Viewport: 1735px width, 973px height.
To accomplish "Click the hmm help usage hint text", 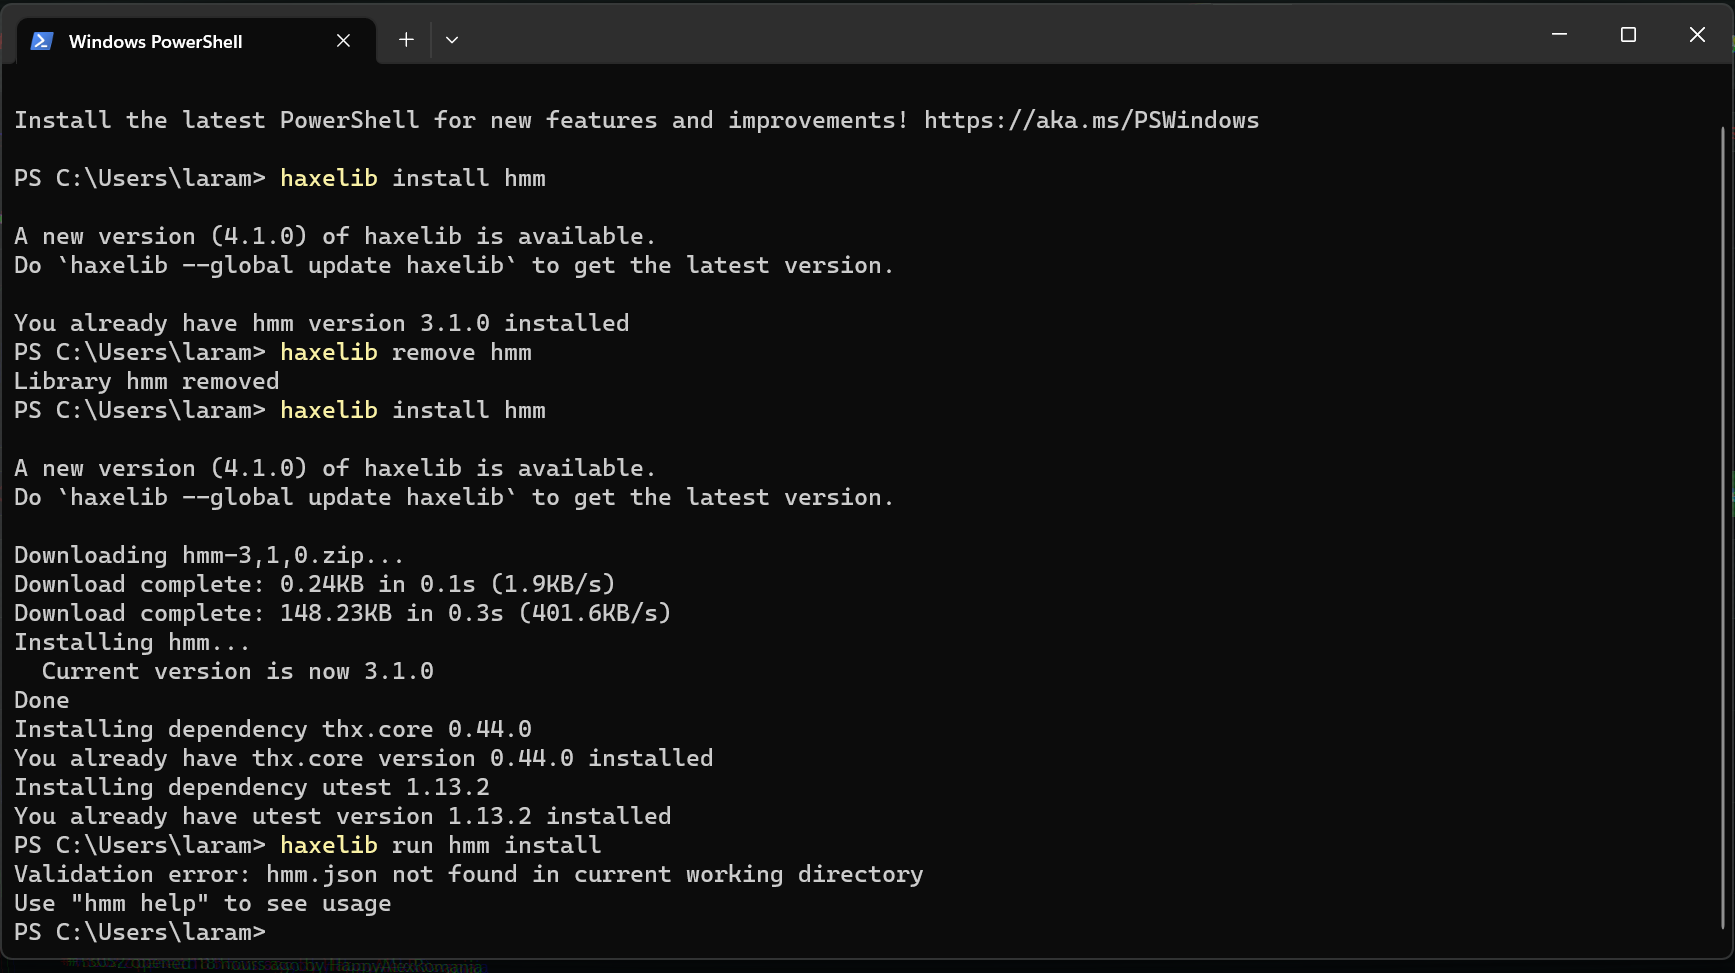I will pyautogui.click(x=202, y=902).
